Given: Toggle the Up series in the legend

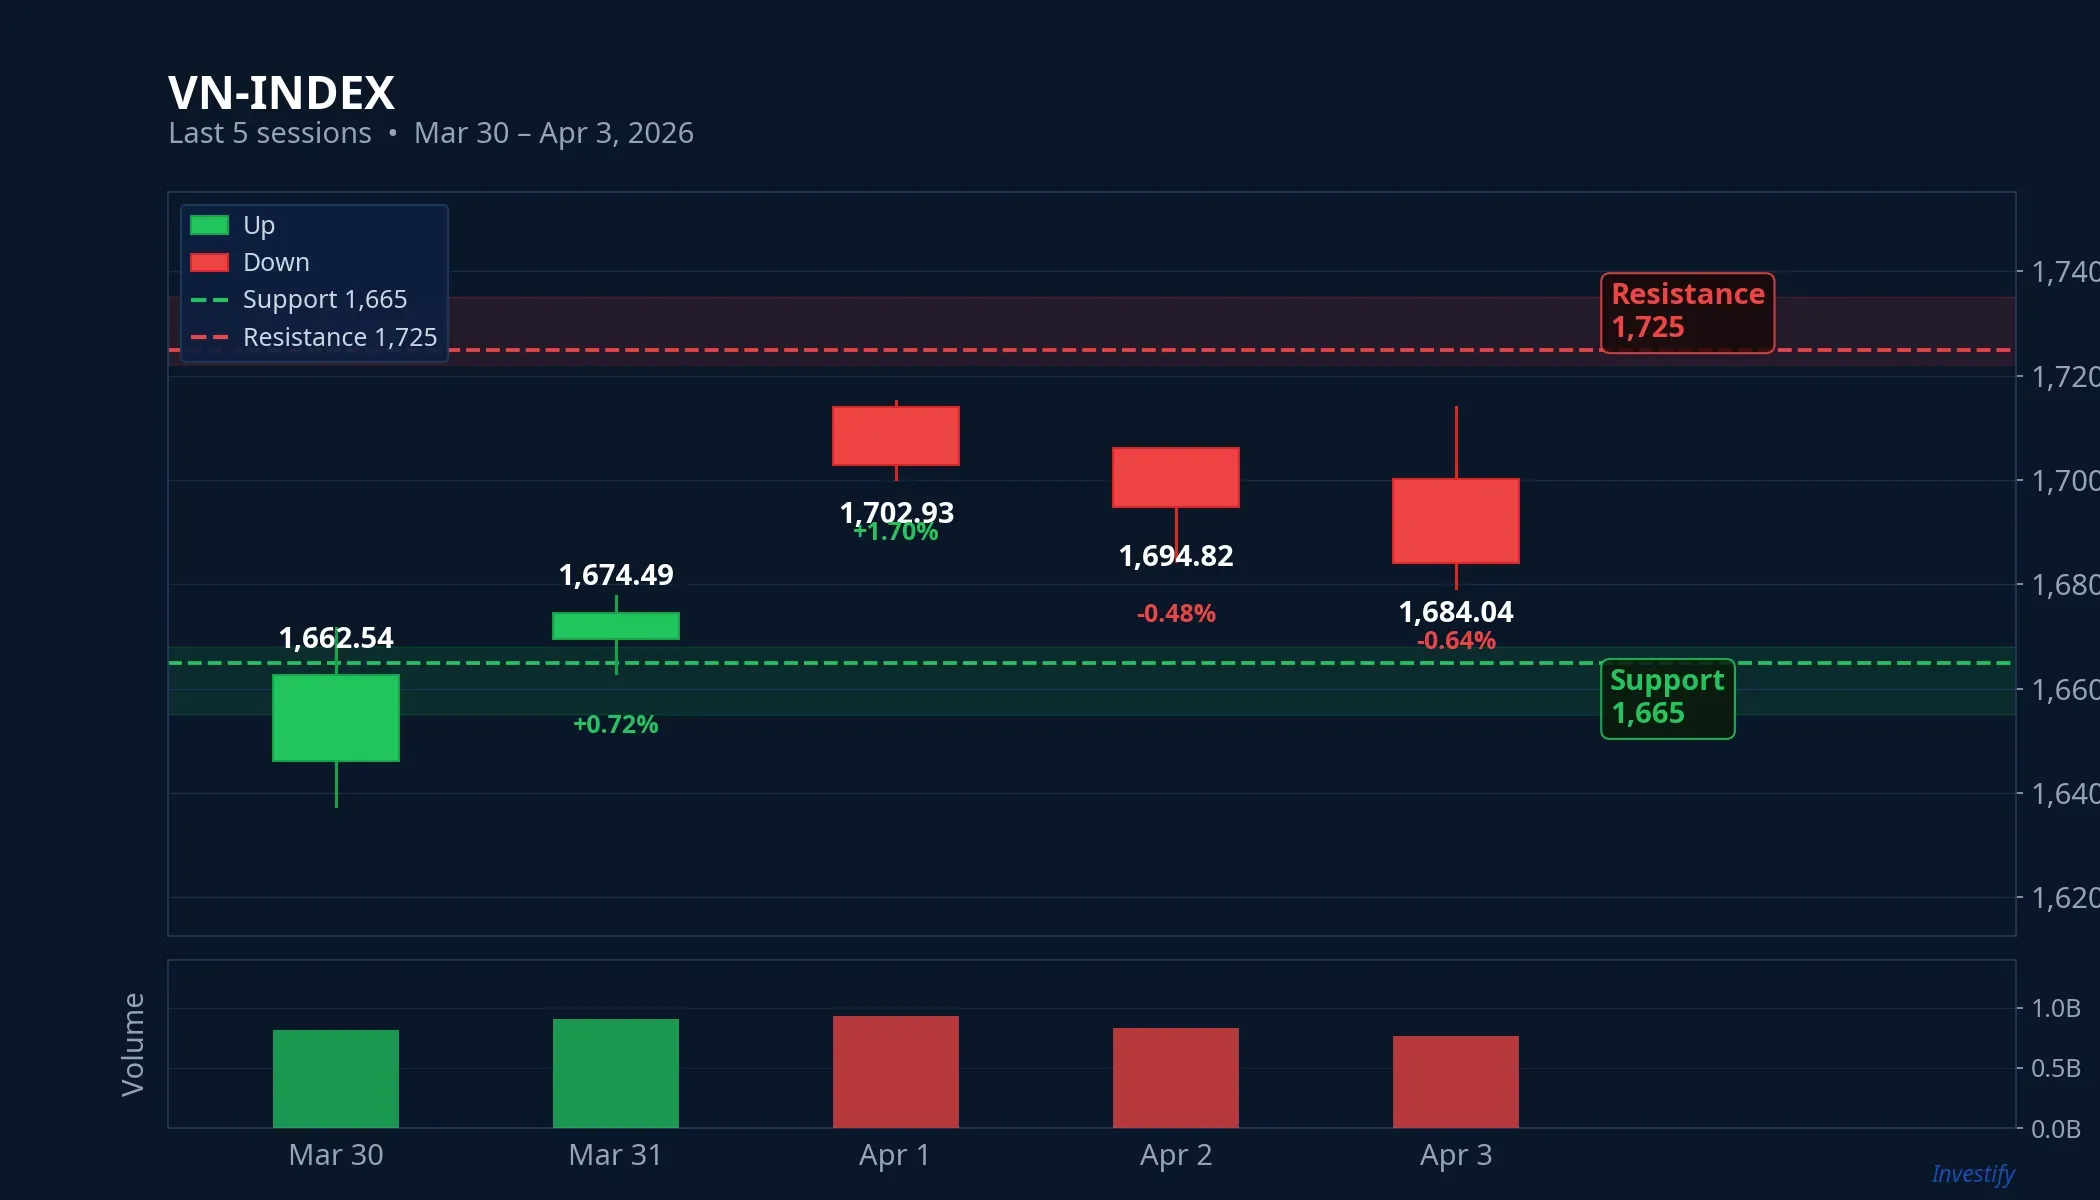Looking at the screenshot, I should click(x=258, y=224).
